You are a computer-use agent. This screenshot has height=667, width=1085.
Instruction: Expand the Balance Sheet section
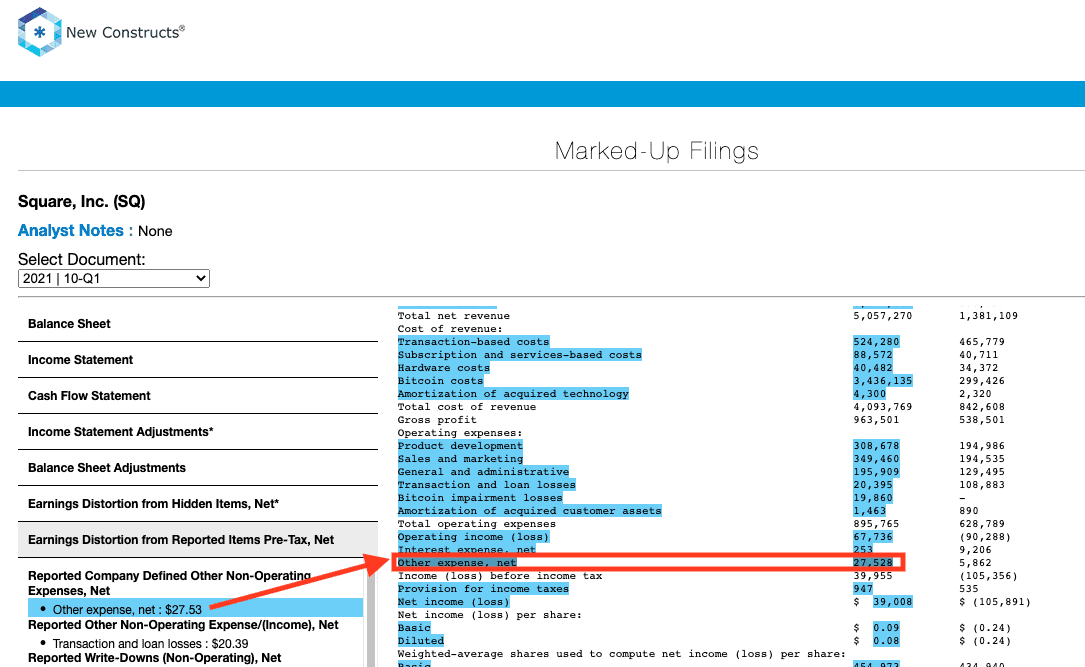coord(198,324)
